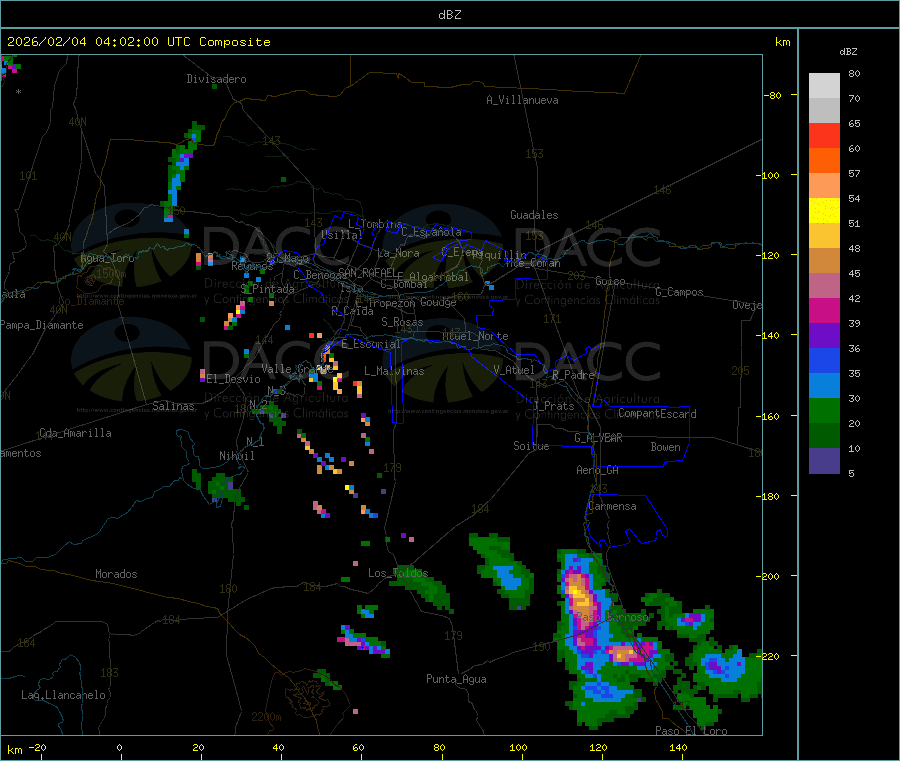Click the A_Villanueva location label
Screen dimensions: 900x761
click(x=522, y=100)
